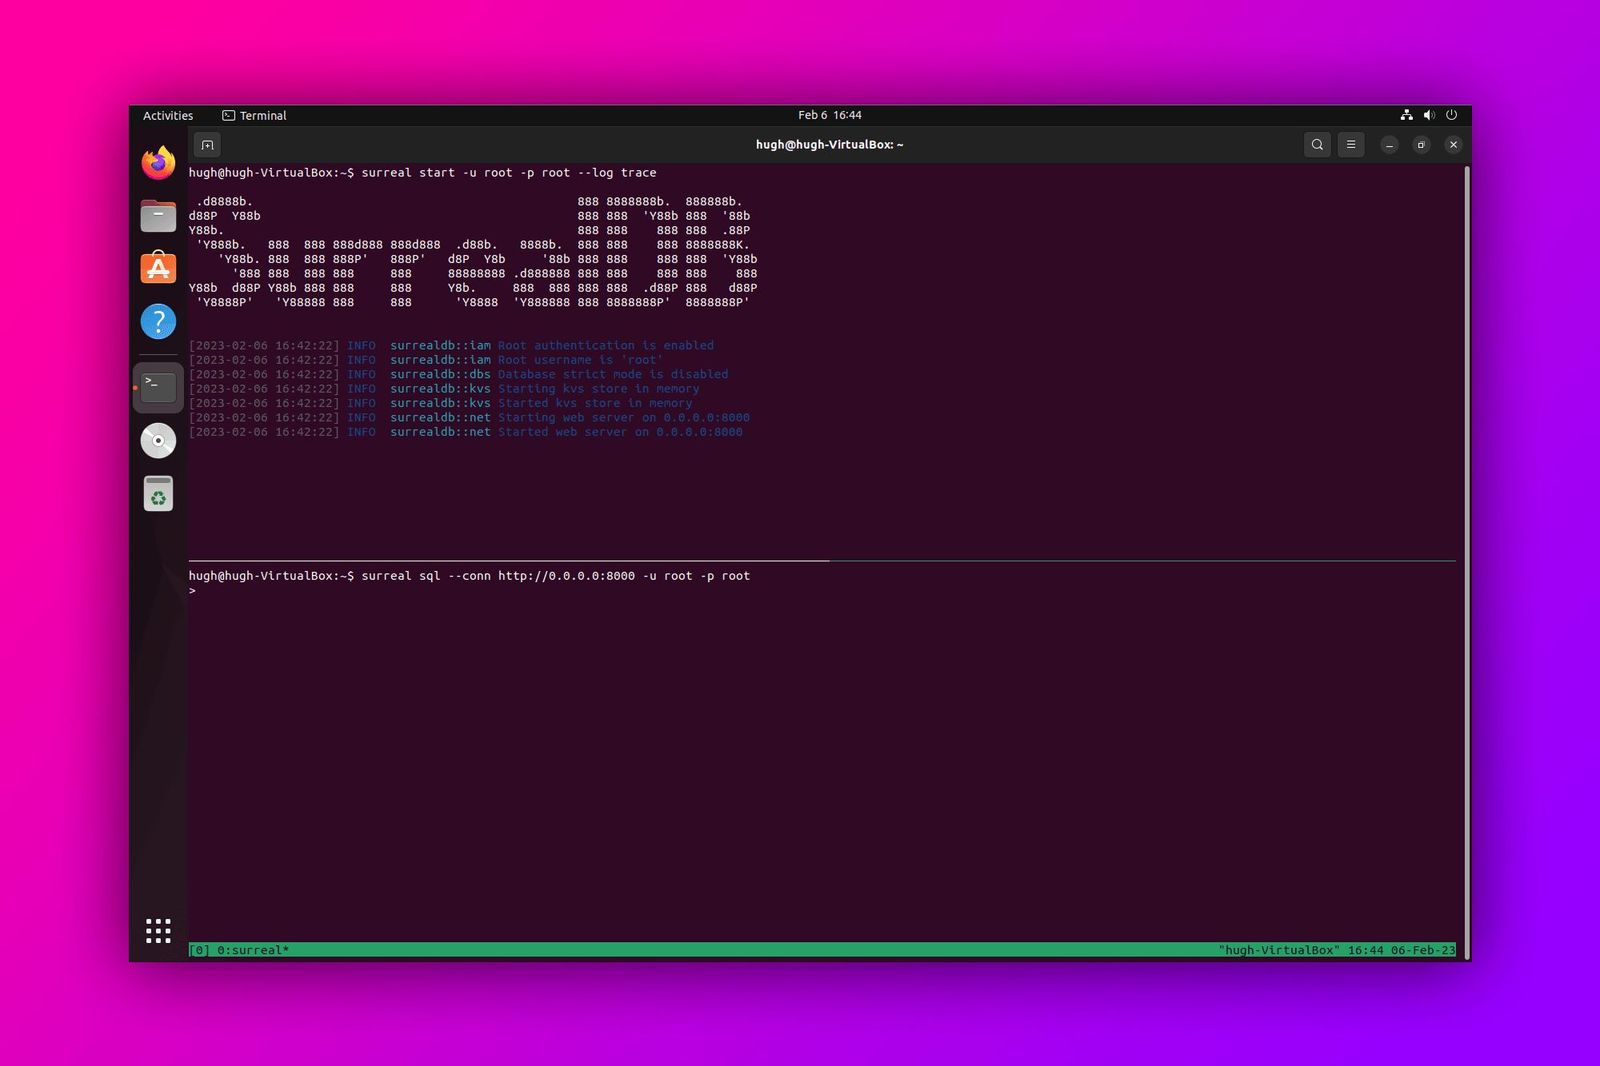Screen dimensions: 1600x1066
Task: Search the terminal with magnifier icon
Action: click(1317, 145)
